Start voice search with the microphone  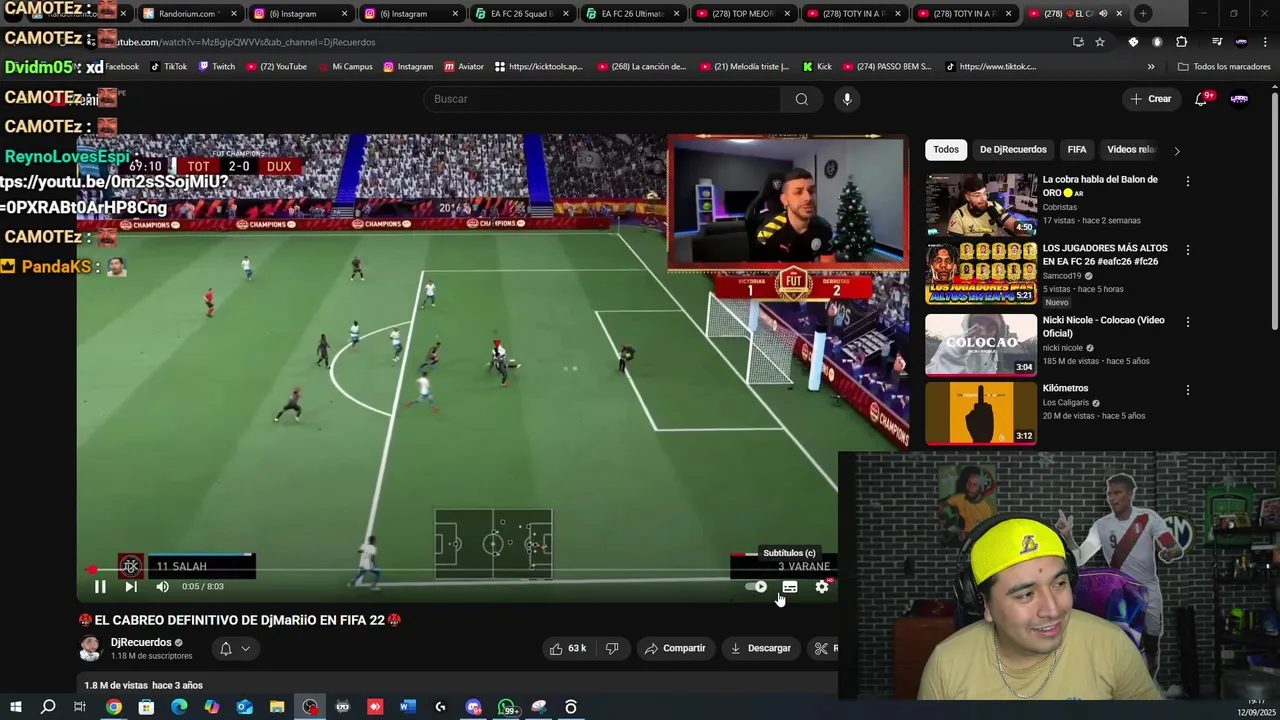[847, 99]
